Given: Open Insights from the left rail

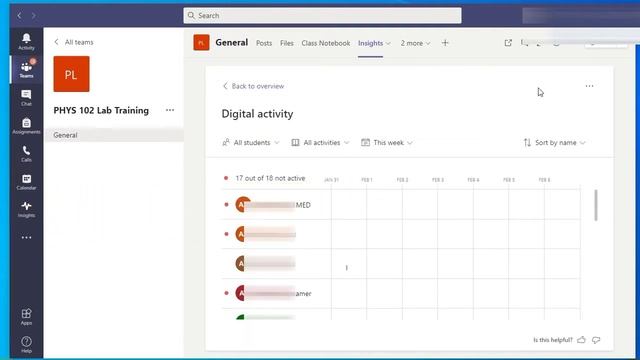Looking at the screenshot, I should coord(26,209).
